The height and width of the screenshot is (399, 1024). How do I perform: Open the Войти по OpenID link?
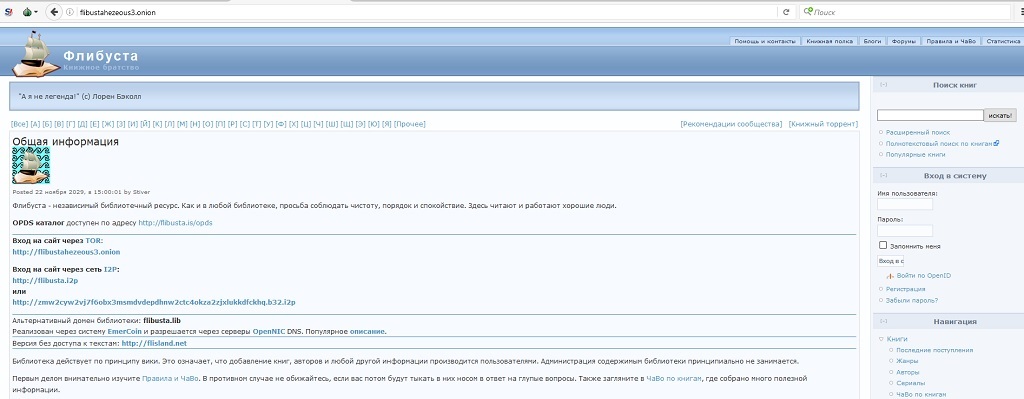(x=923, y=276)
